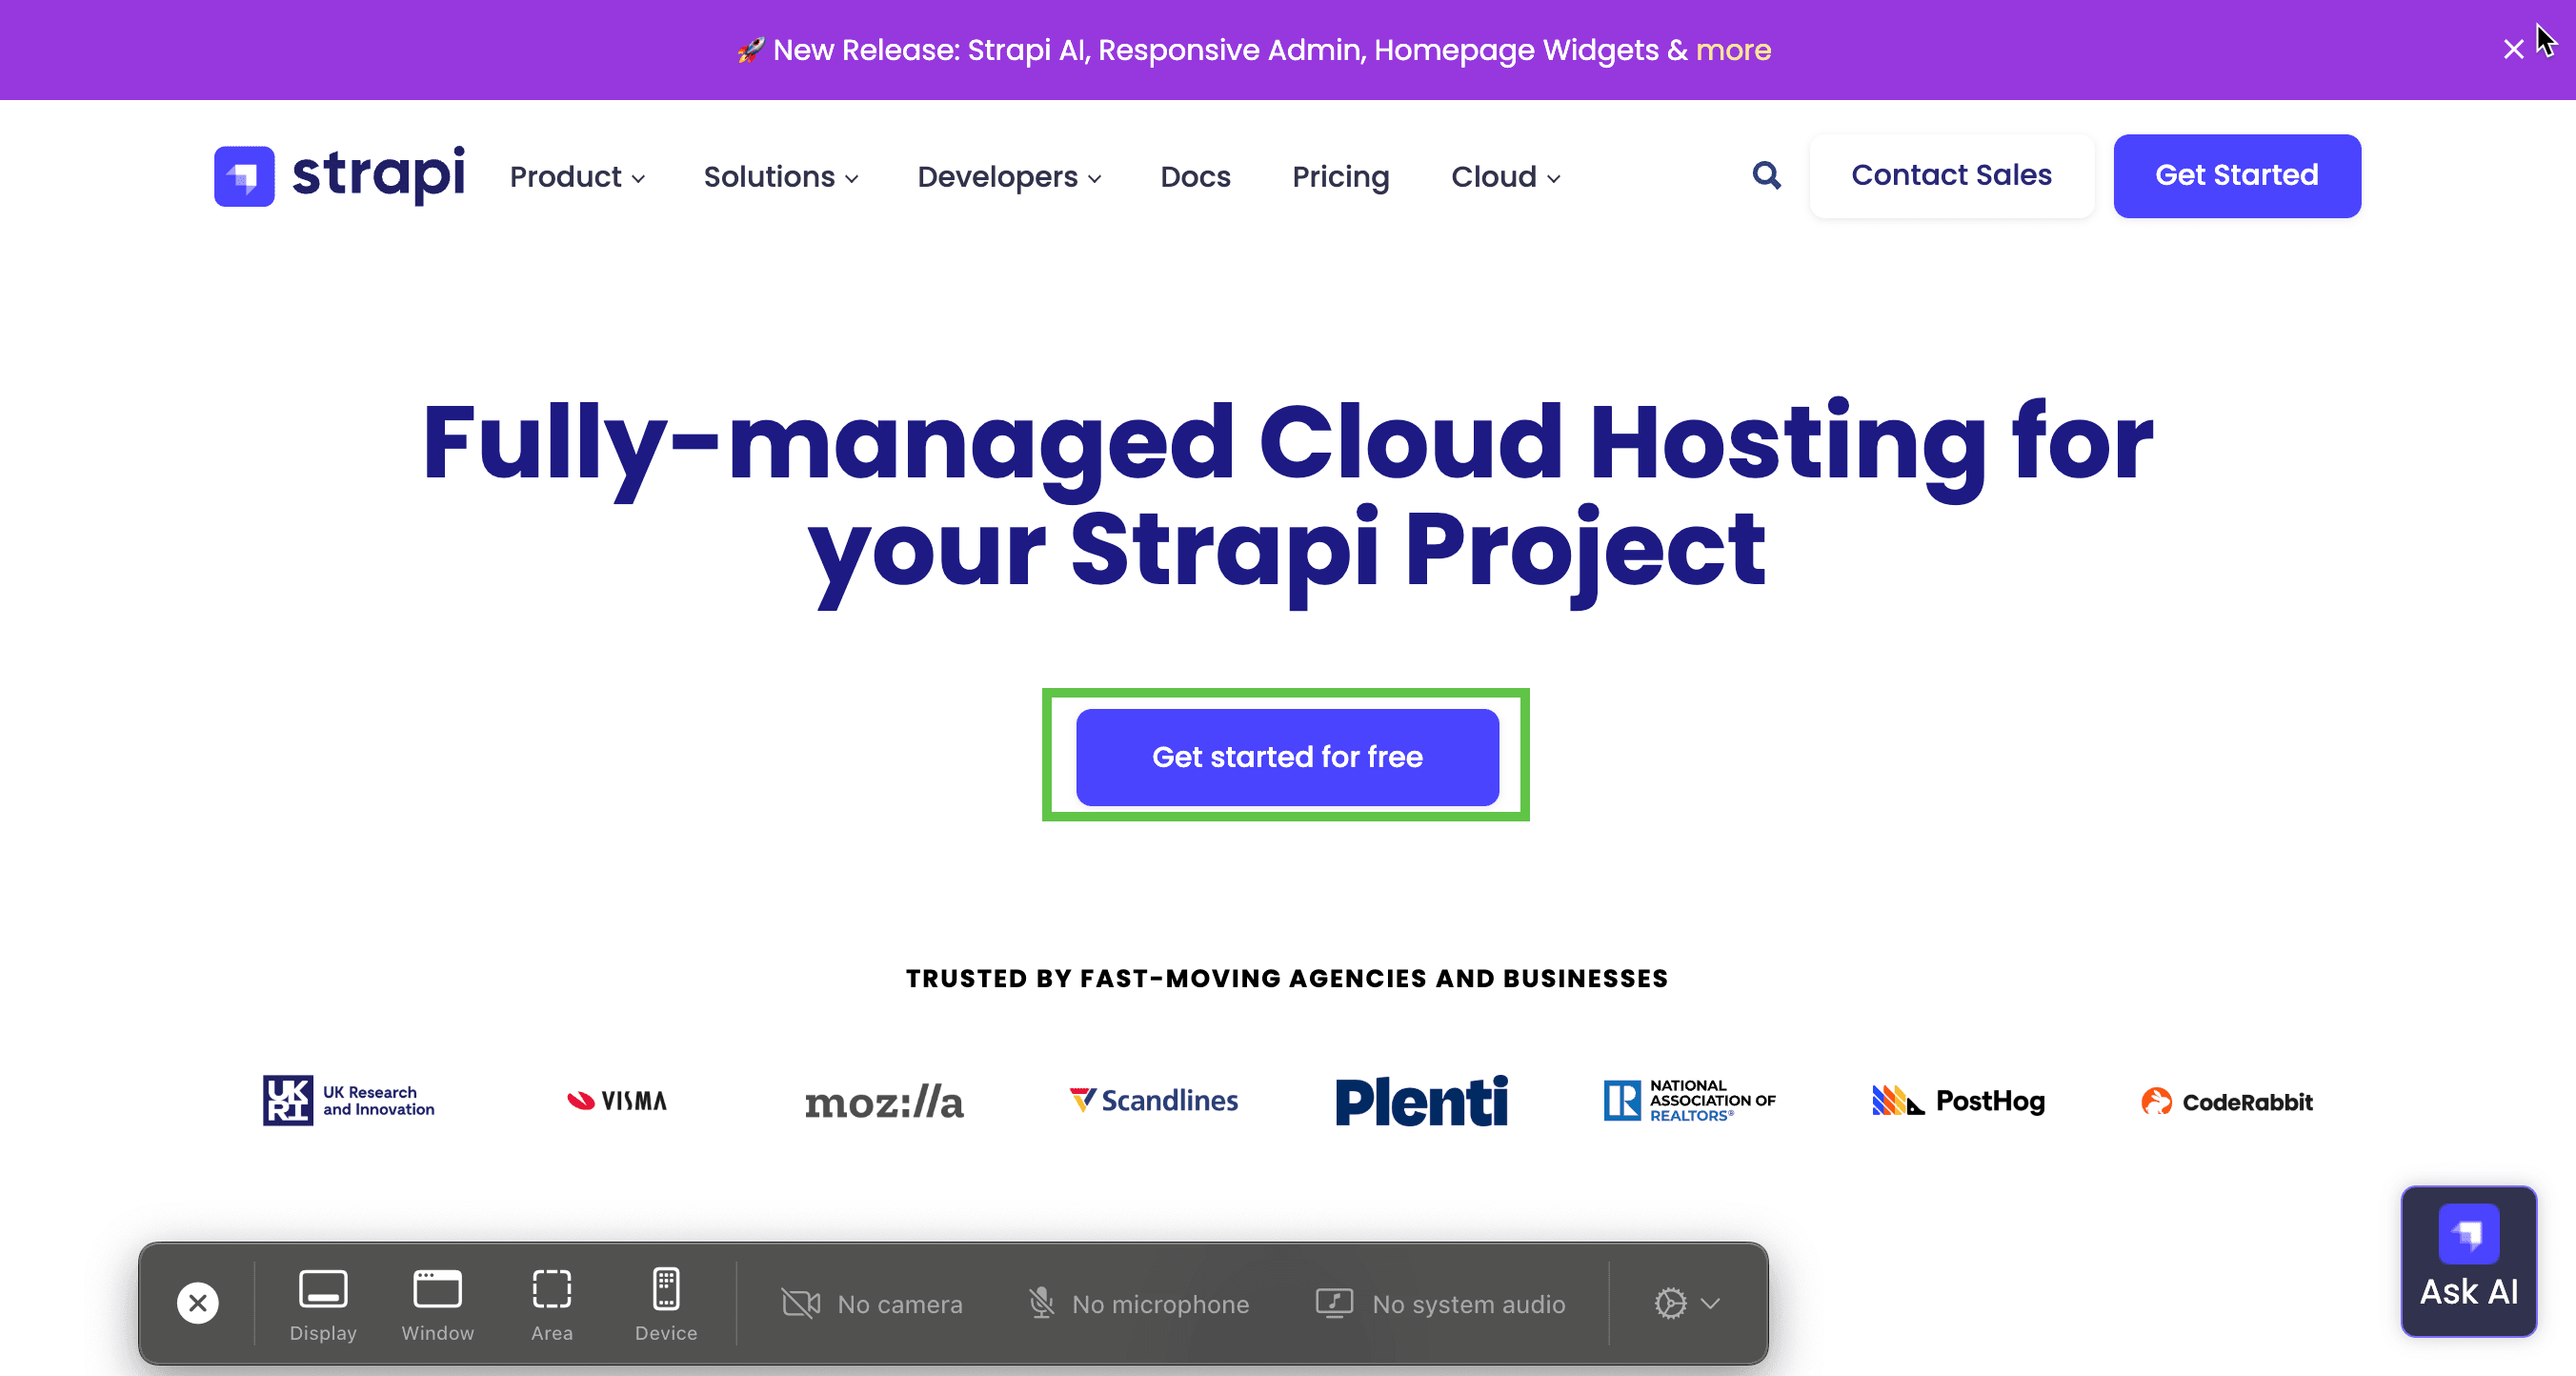Click the UK Research and Innovation logo
The image size is (2576, 1376).
click(348, 1100)
